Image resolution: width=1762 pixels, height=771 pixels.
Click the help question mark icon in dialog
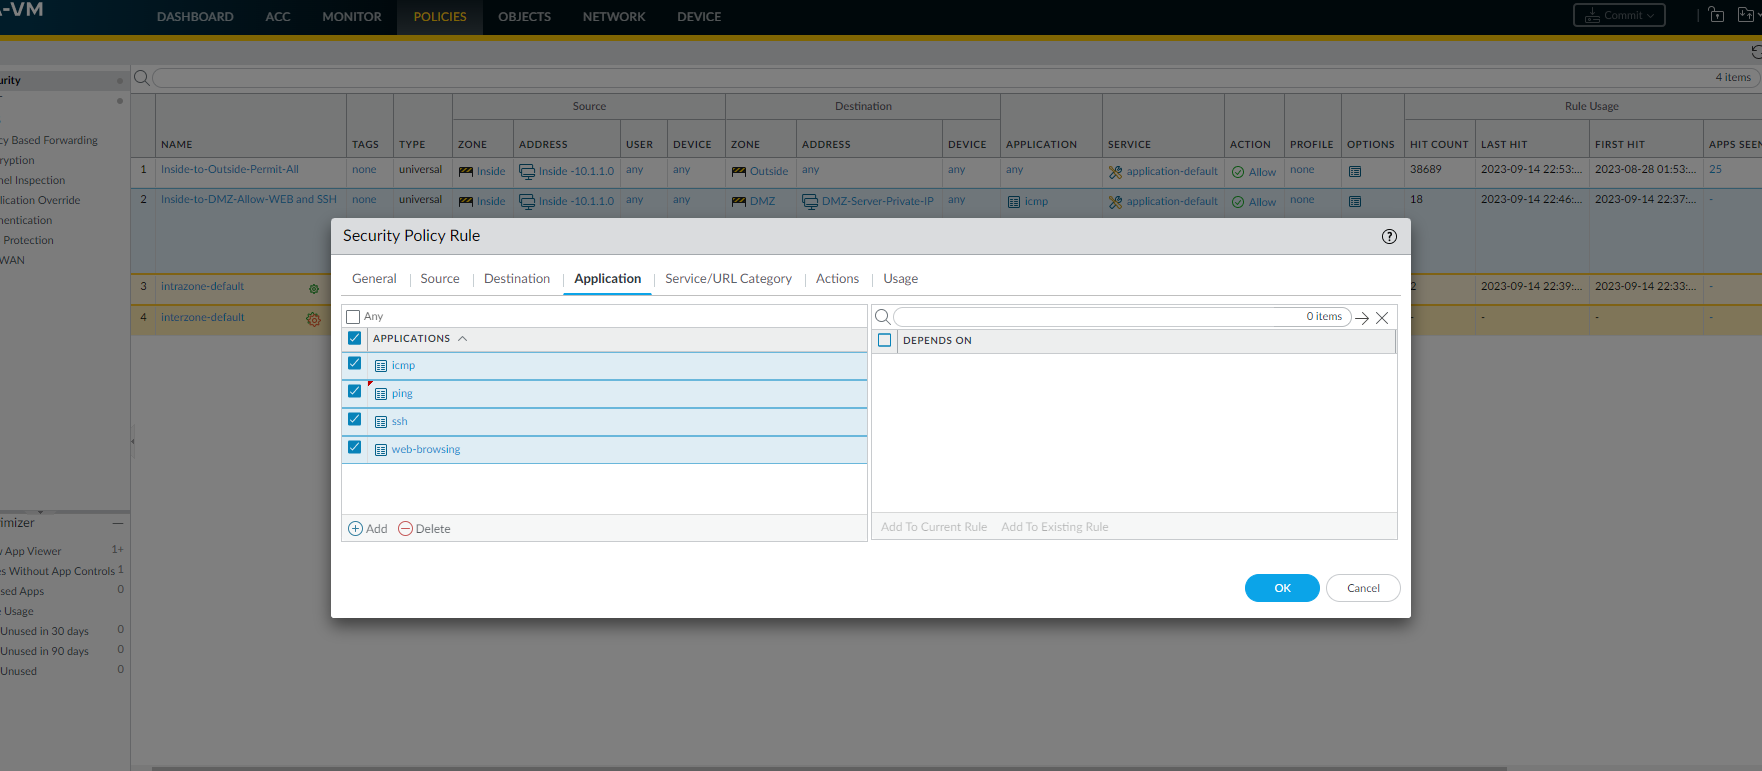click(x=1388, y=237)
